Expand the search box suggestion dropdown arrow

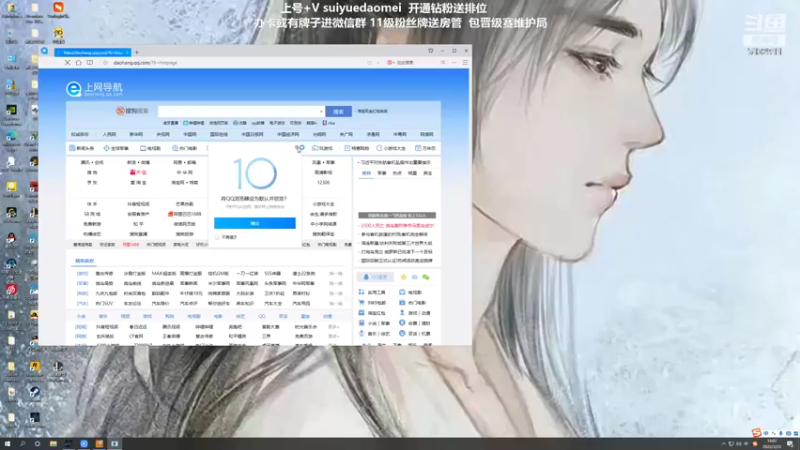(321, 111)
